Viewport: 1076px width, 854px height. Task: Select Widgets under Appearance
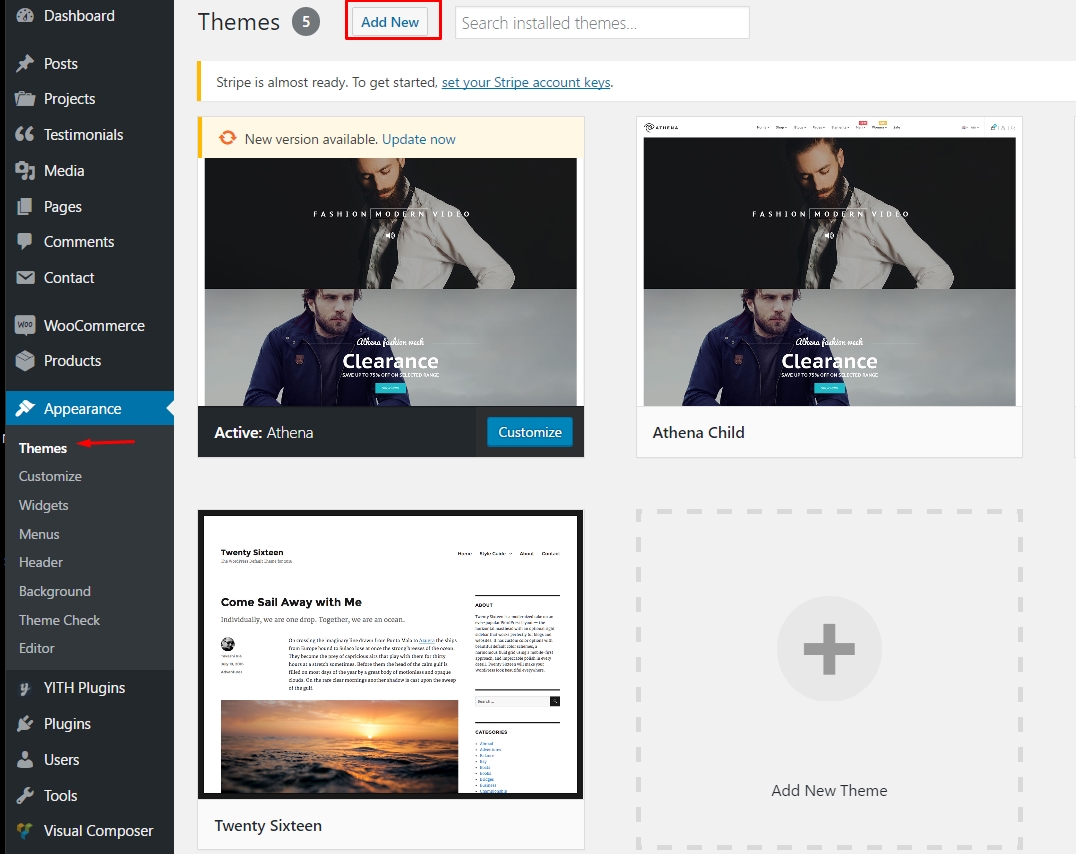[43, 505]
